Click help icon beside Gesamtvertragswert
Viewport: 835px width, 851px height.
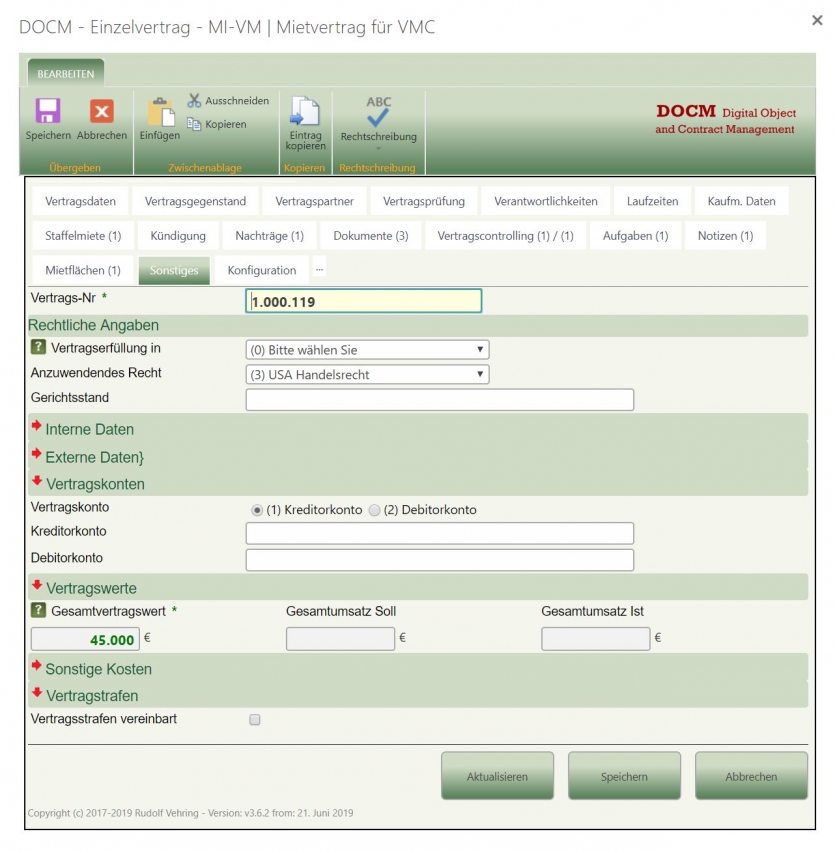pos(38,611)
